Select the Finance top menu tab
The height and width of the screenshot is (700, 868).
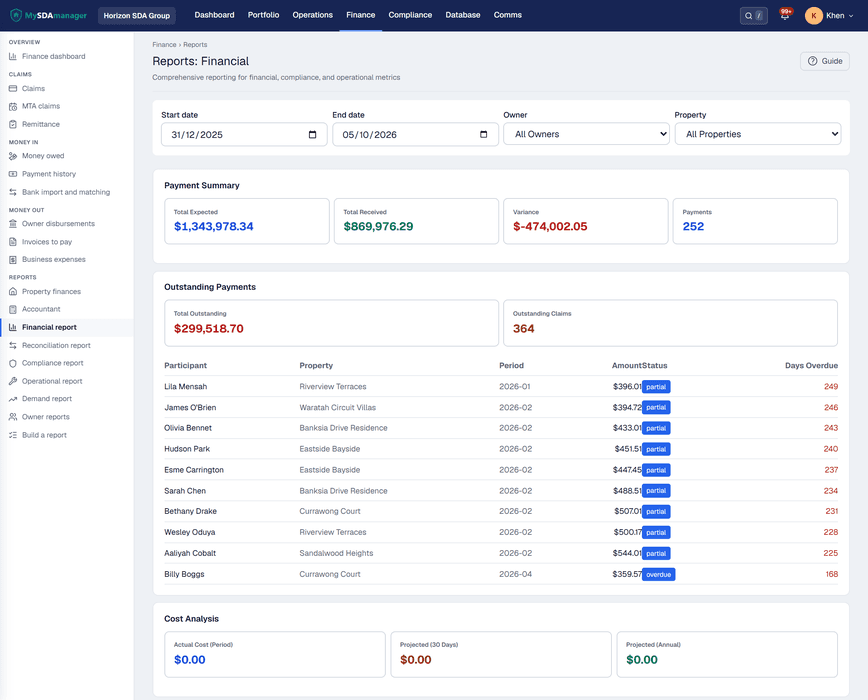361,15
